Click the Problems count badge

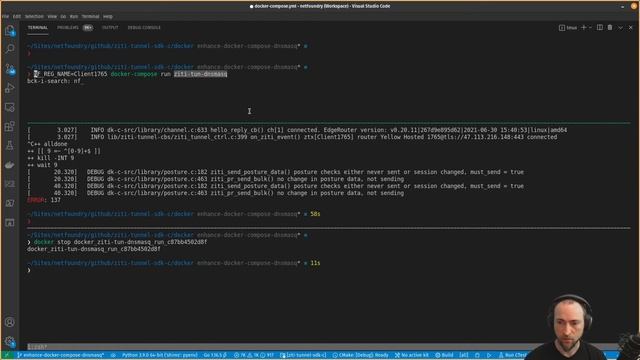[x=88, y=28]
